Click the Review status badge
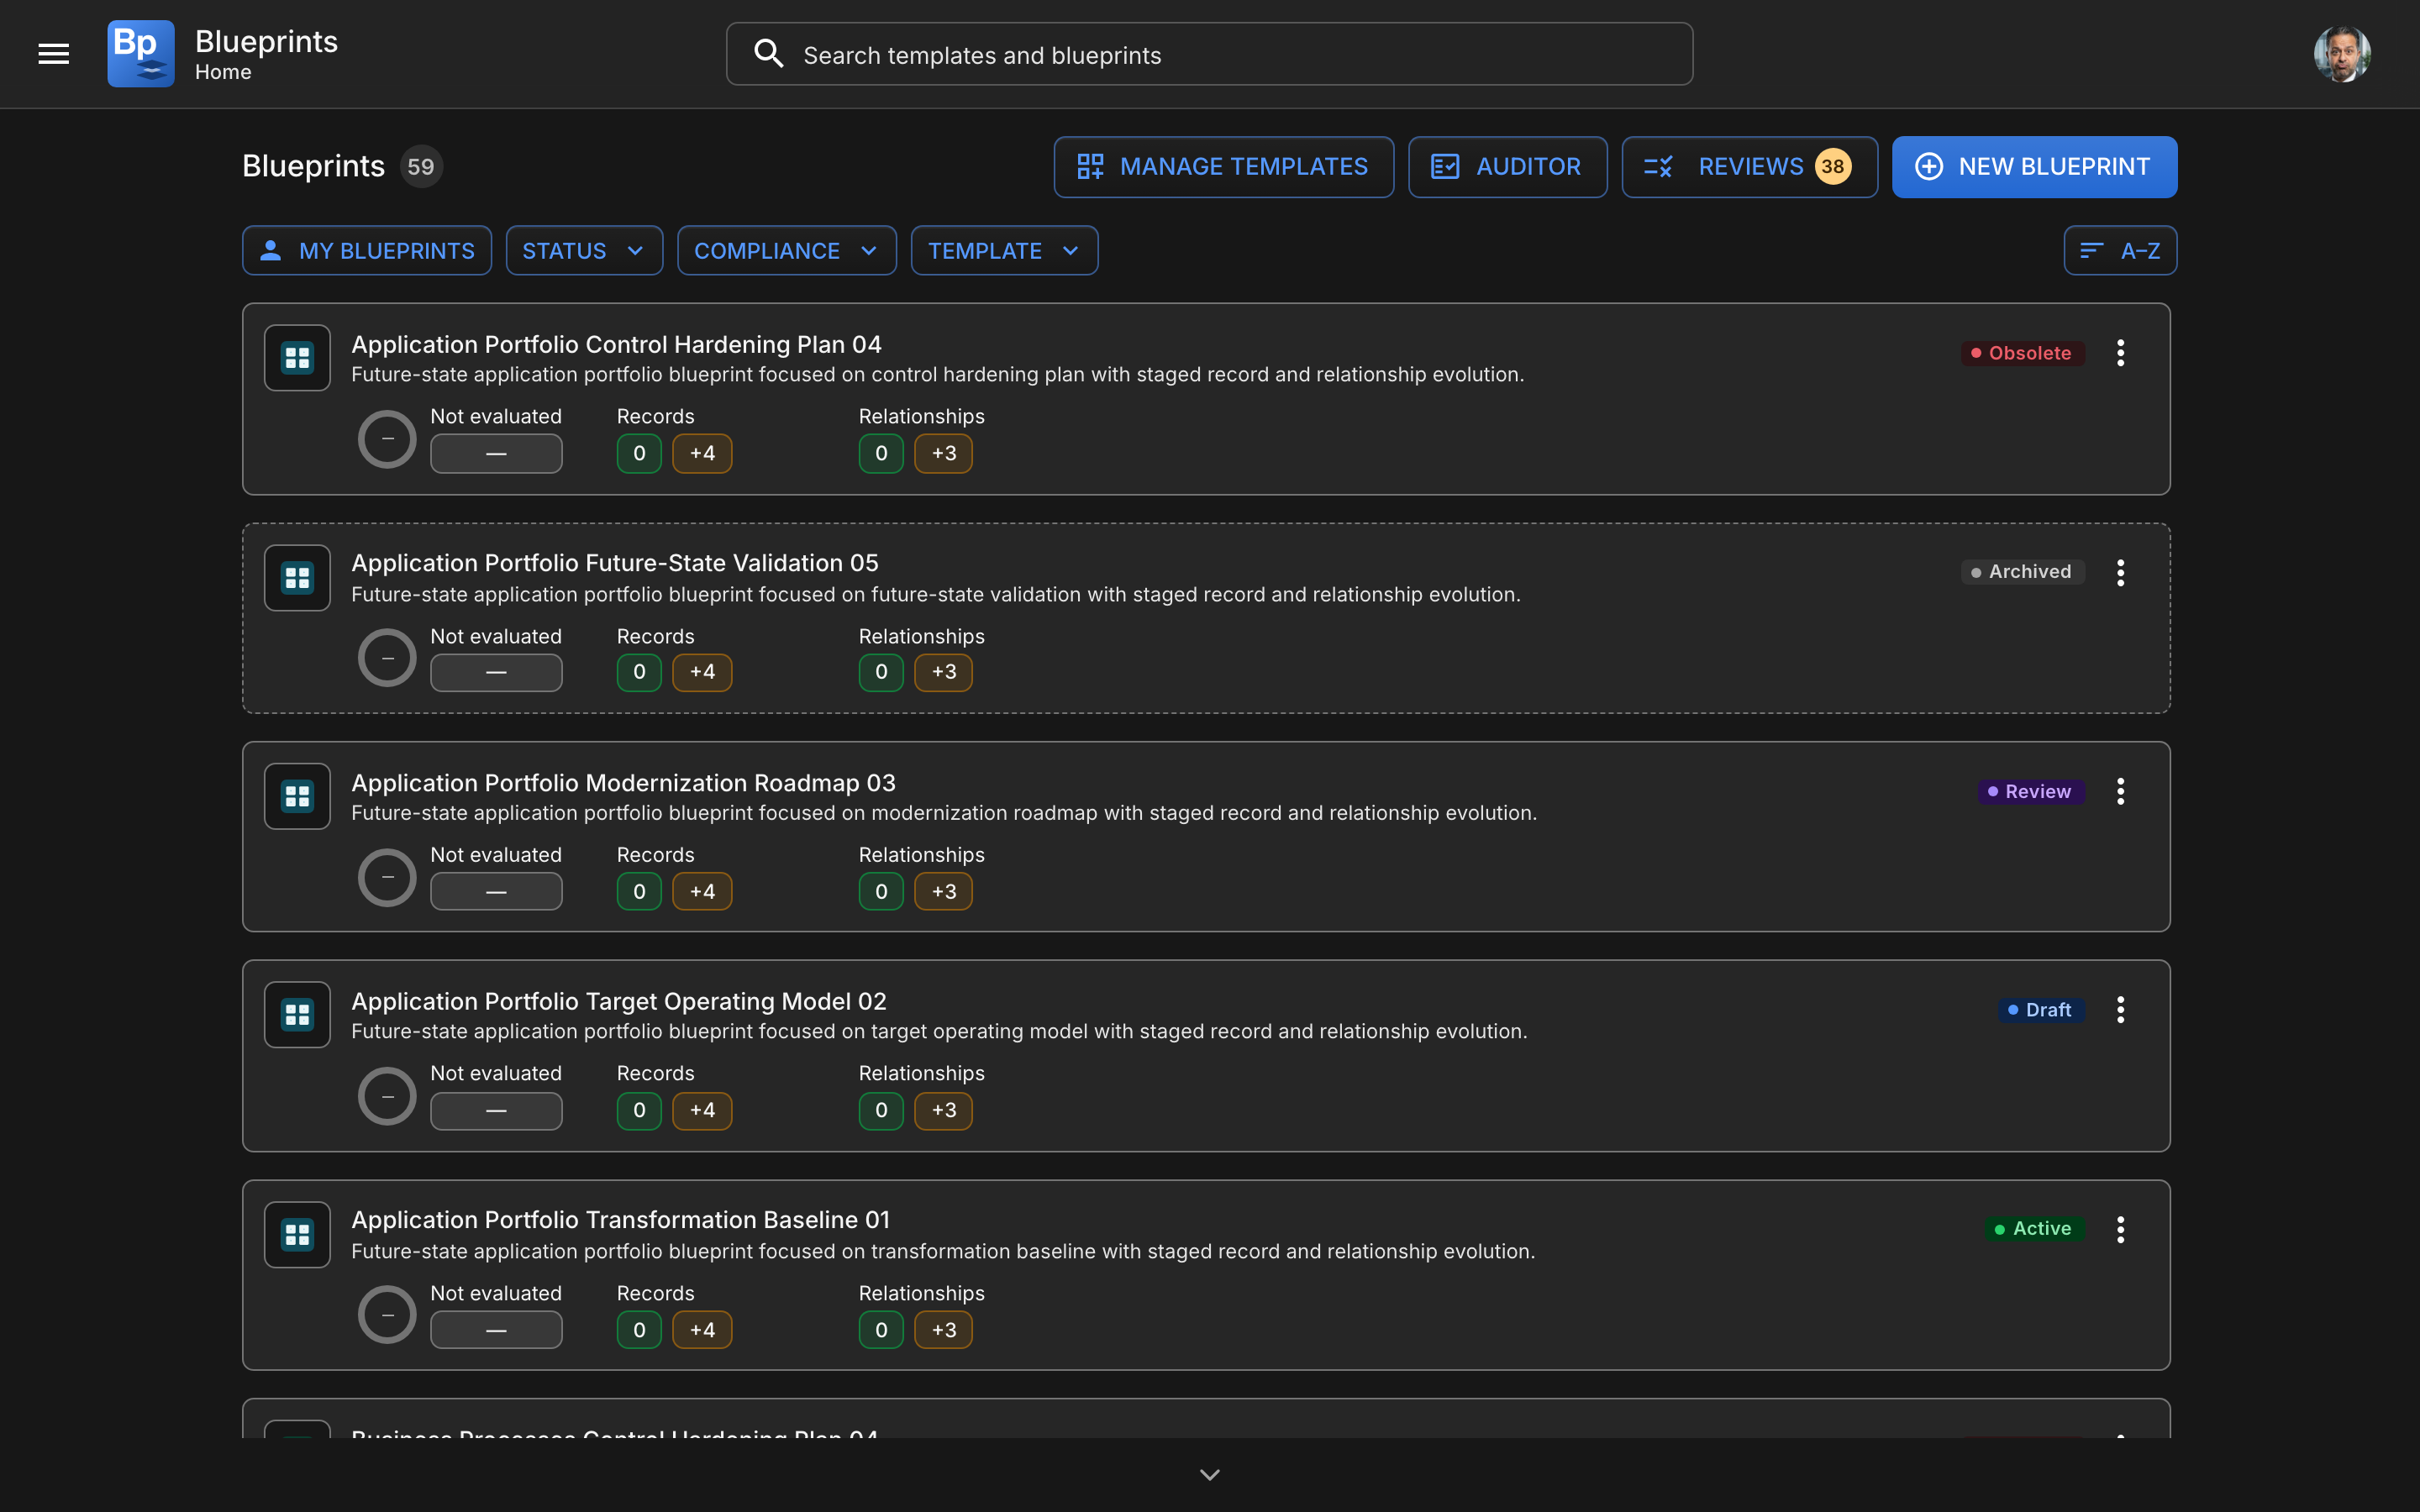Image resolution: width=2420 pixels, height=1512 pixels. 2030,792
